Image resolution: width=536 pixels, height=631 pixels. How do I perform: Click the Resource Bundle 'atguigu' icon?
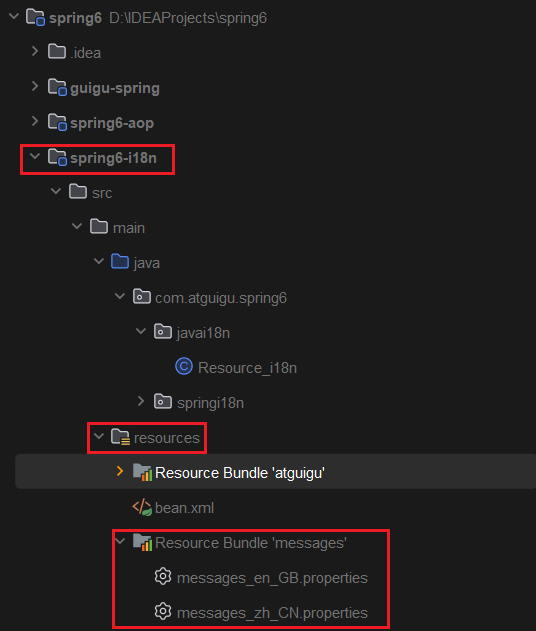tap(142, 472)
